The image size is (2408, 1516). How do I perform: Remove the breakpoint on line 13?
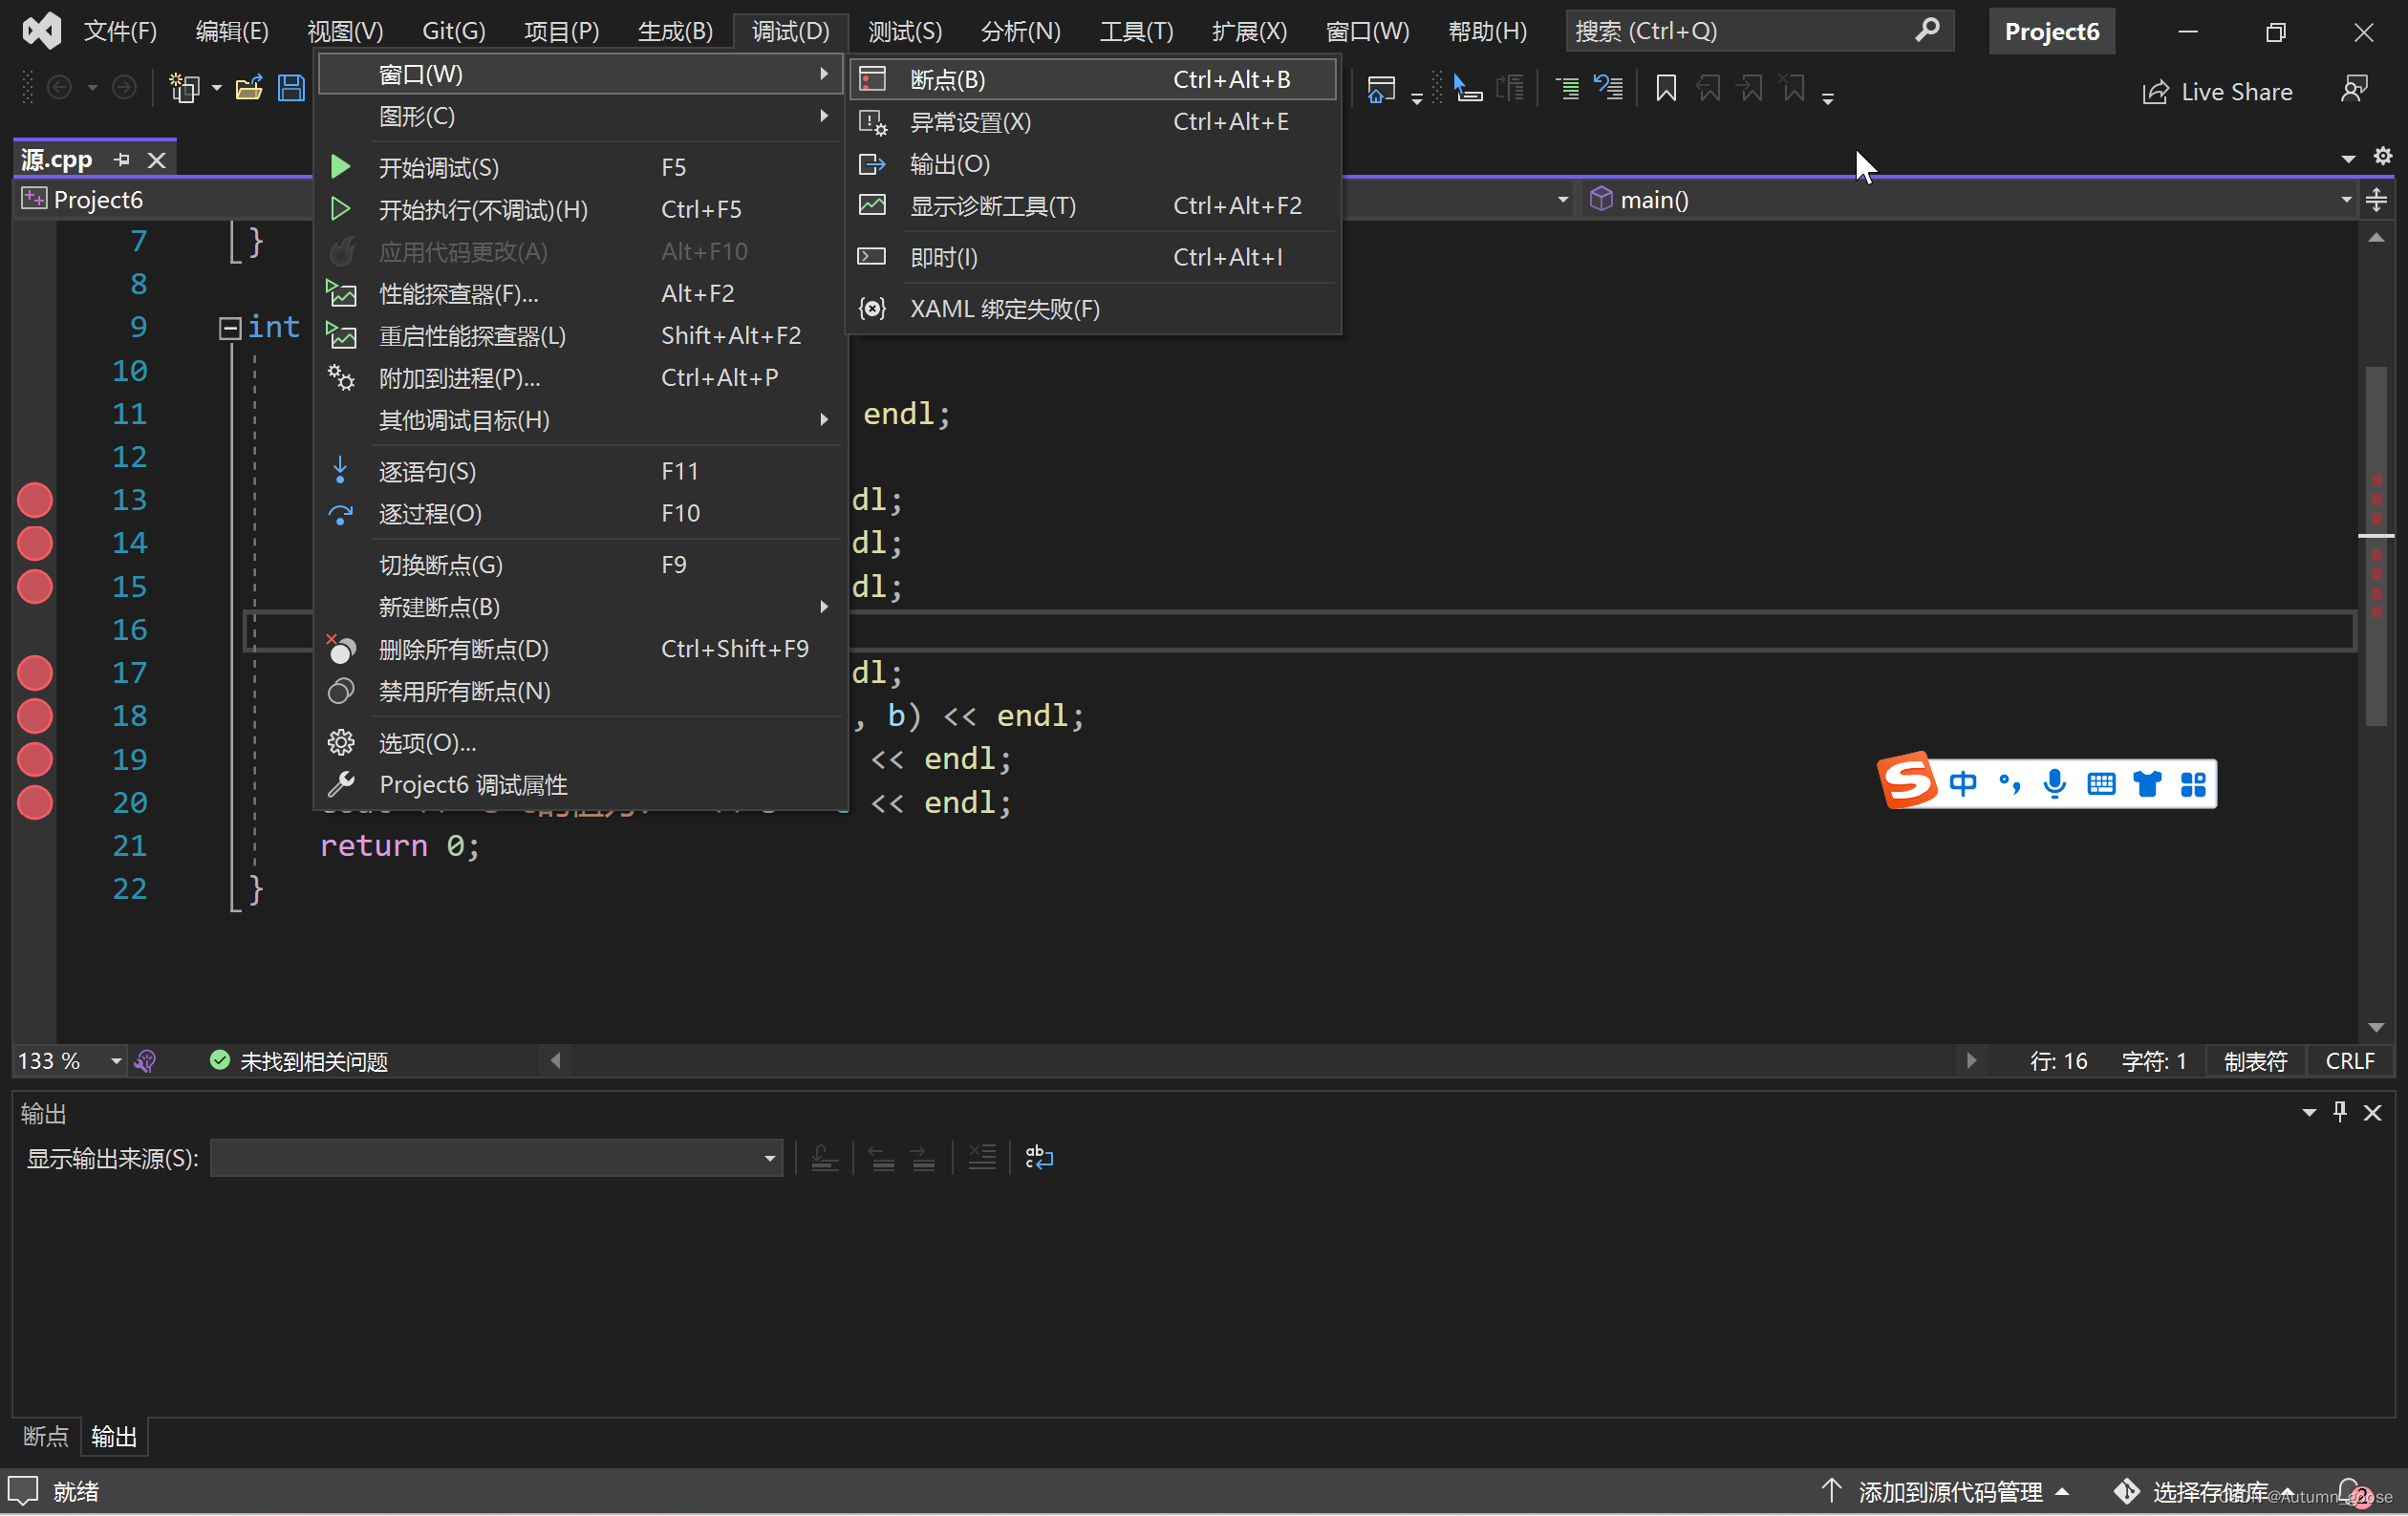tap(35, 500)
